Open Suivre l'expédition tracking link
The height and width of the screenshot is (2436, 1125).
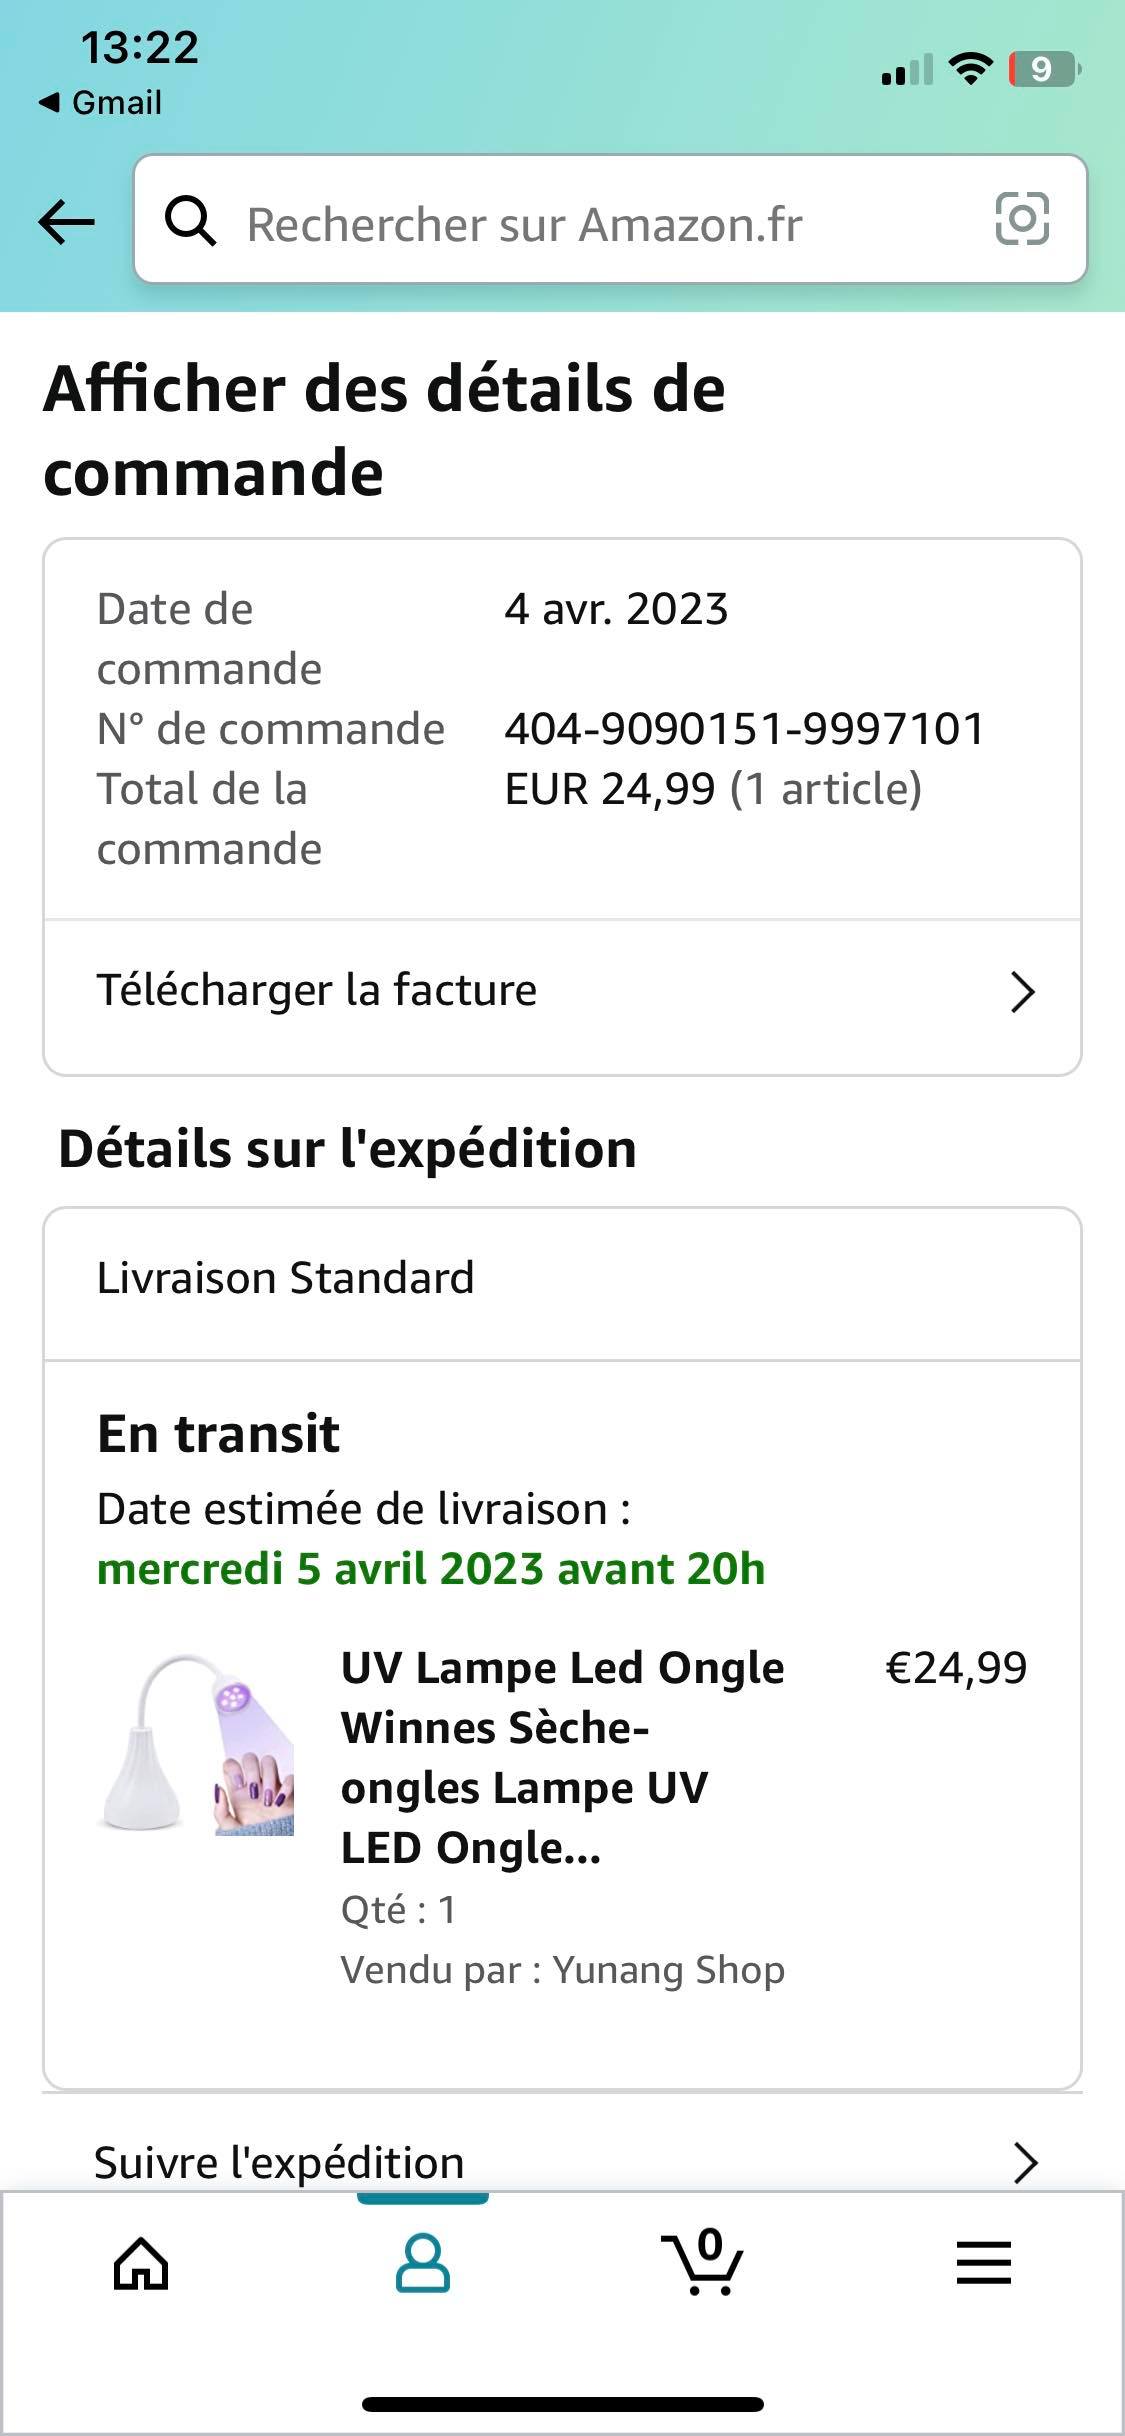[x=279, y=2162]
